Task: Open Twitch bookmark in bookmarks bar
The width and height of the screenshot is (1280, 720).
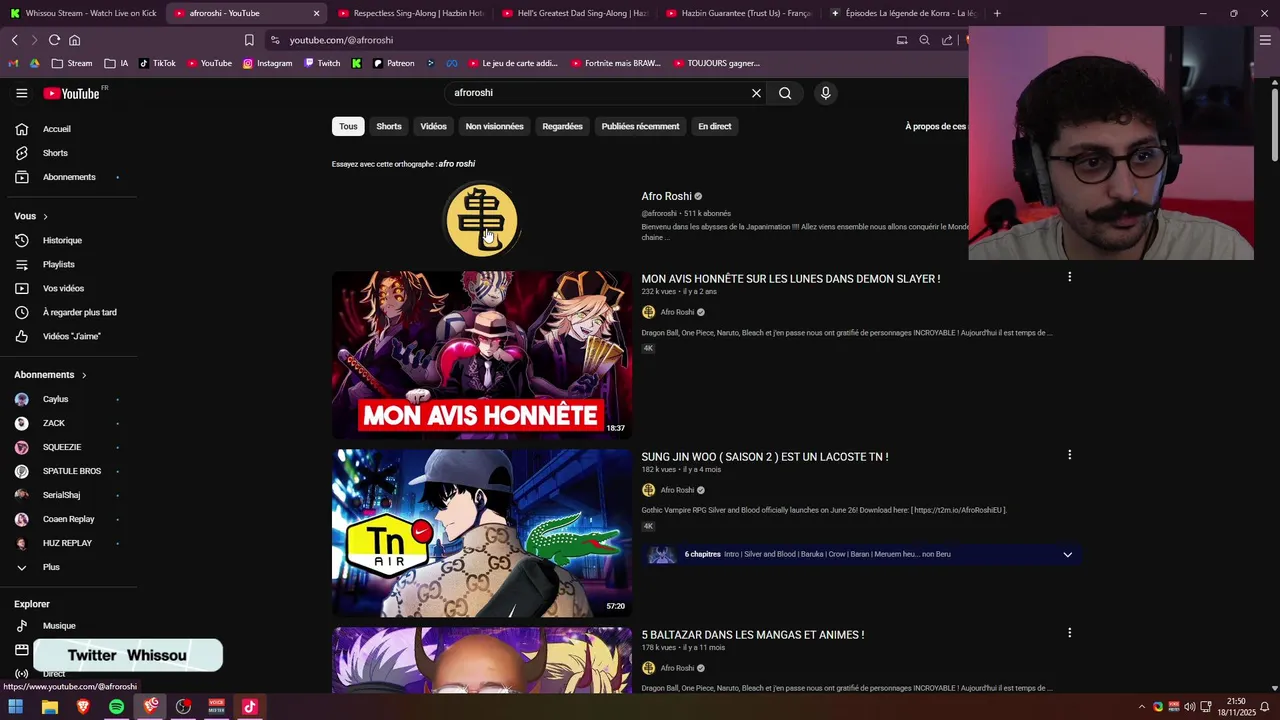Action: click(x=322, y=63)
